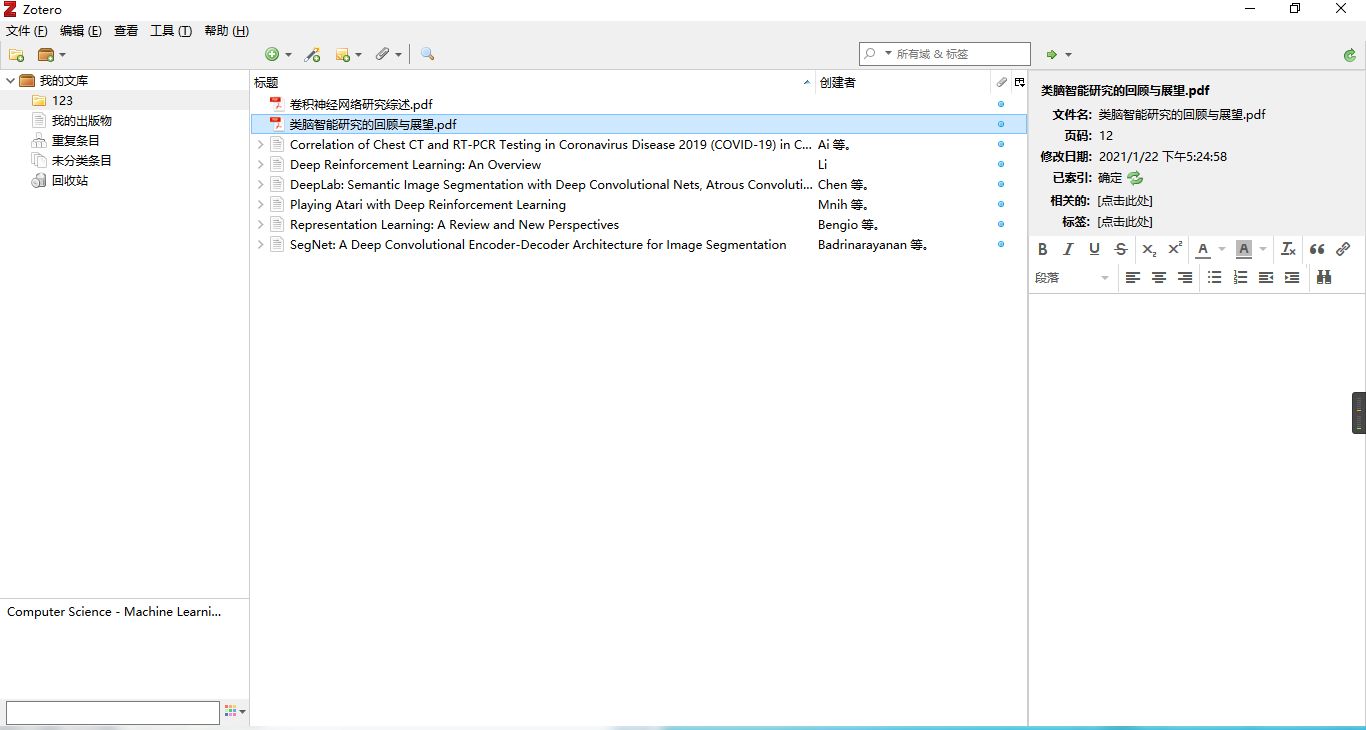1366x730 pixels.
Task: Open the tag selector colored-grid menu icon
Action: coord(235,712)
